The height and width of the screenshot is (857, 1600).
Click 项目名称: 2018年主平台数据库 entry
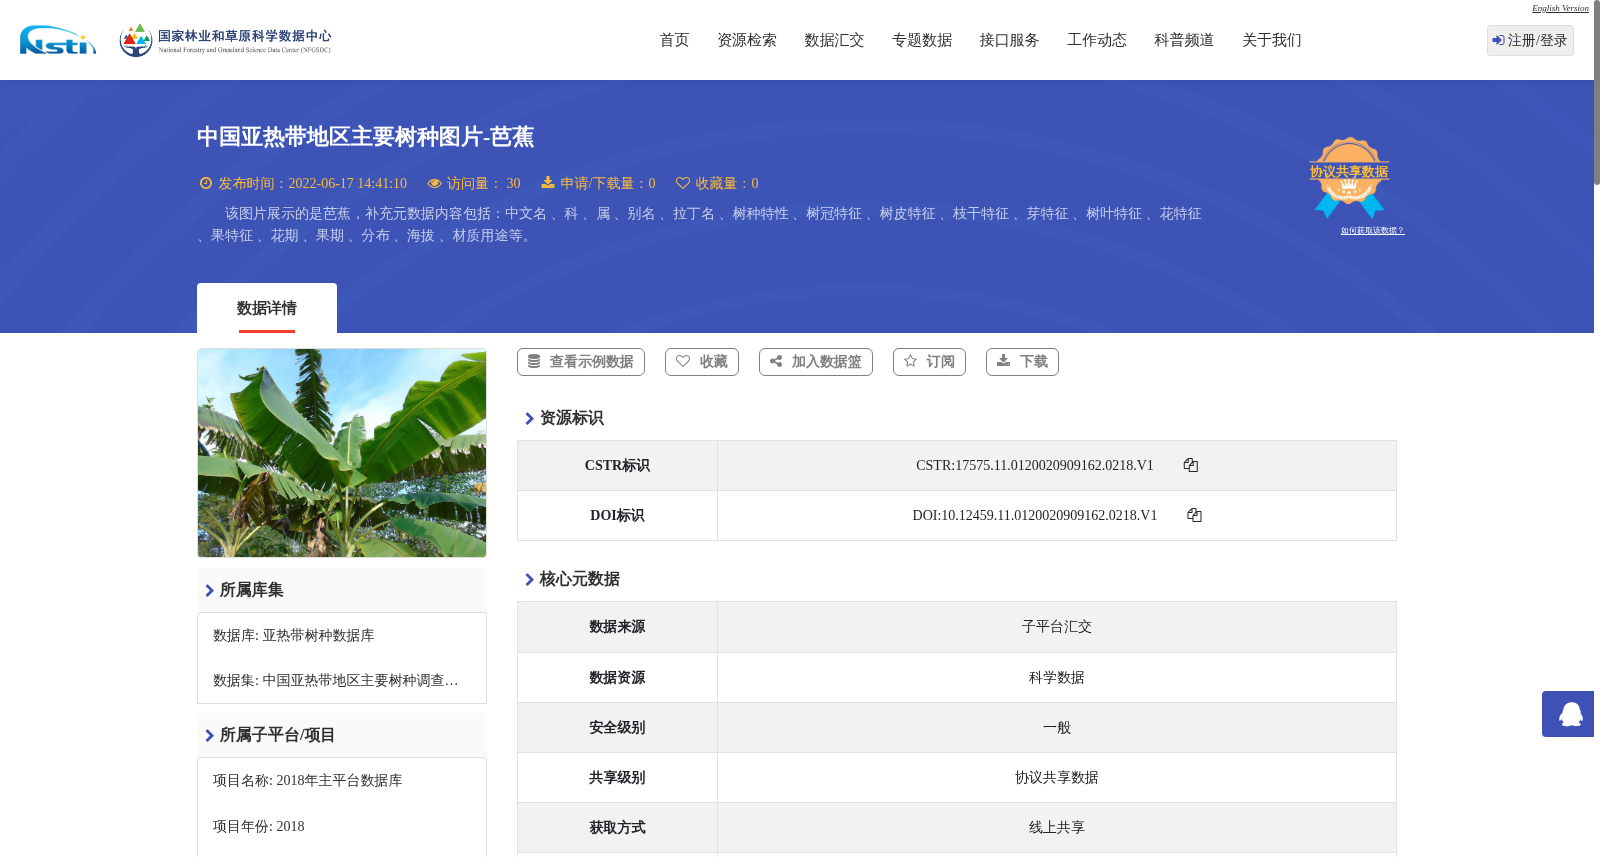coord(308,781)
